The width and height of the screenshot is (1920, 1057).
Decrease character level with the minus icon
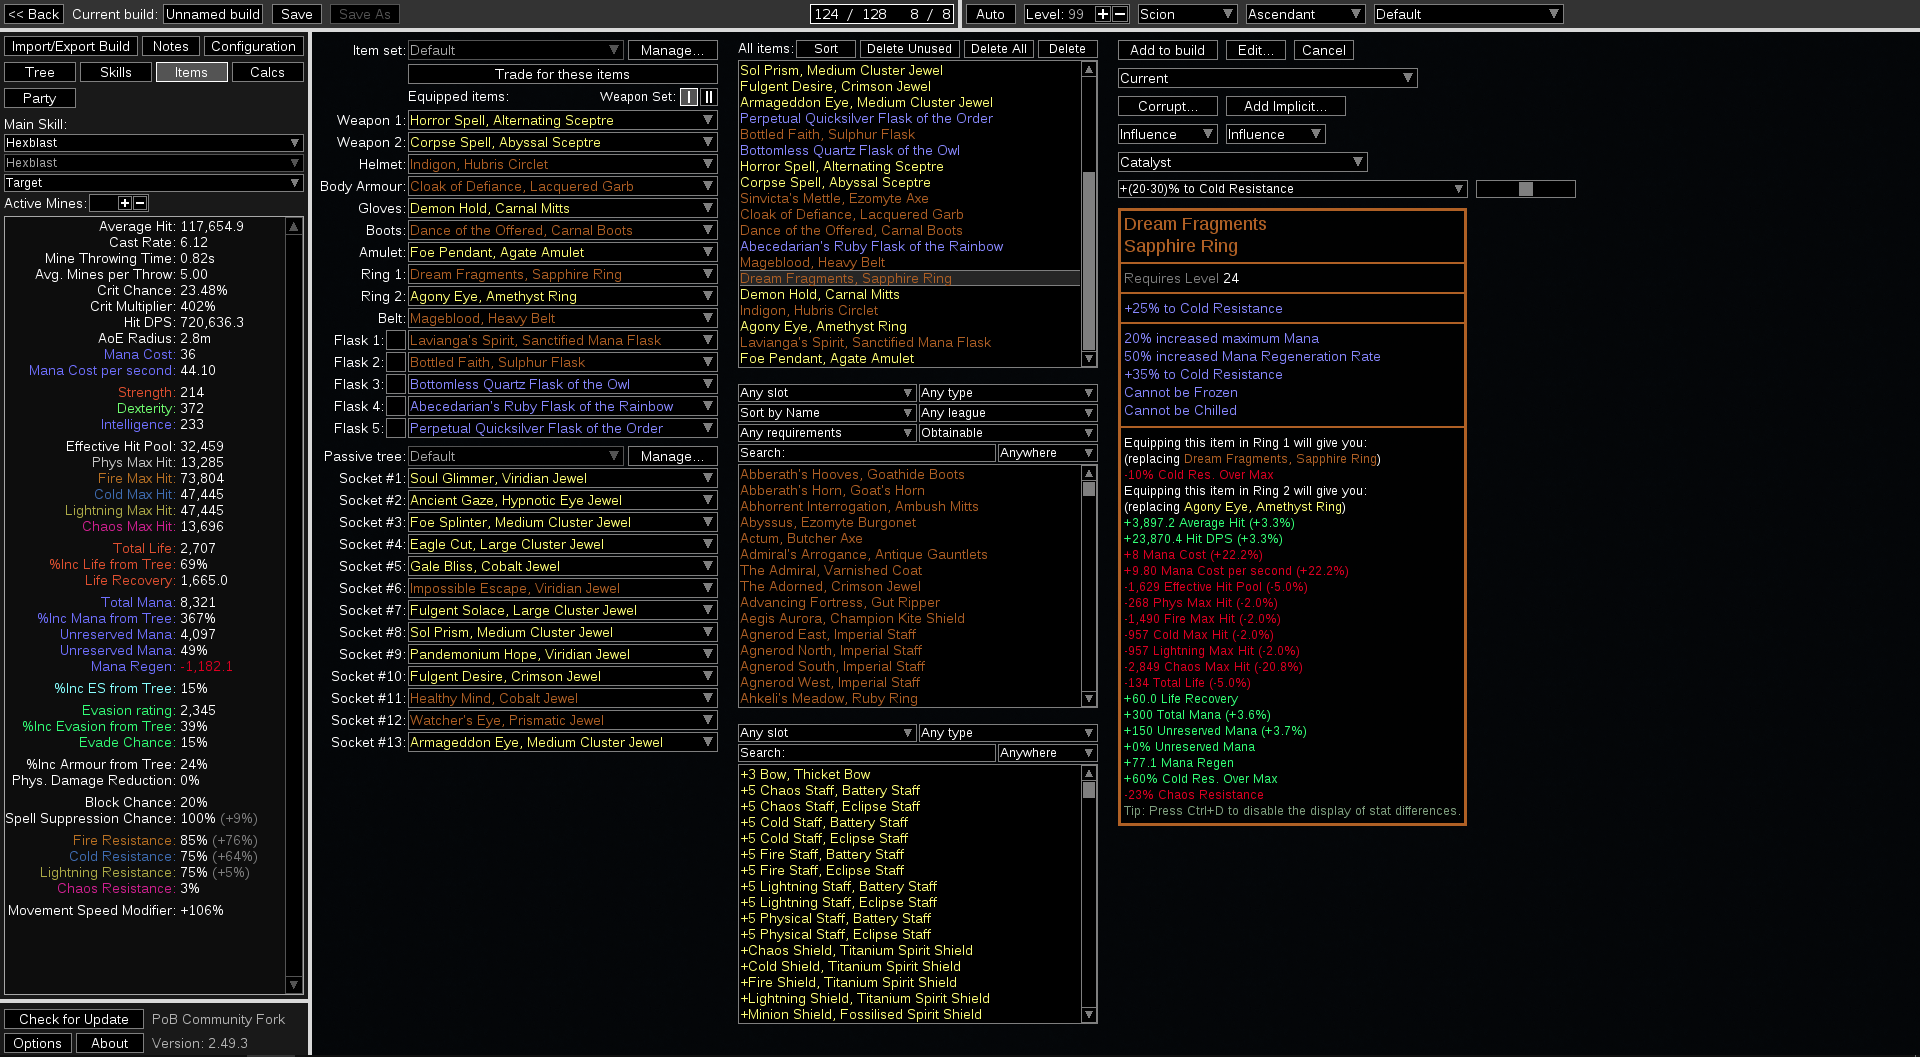point(1118,14)
